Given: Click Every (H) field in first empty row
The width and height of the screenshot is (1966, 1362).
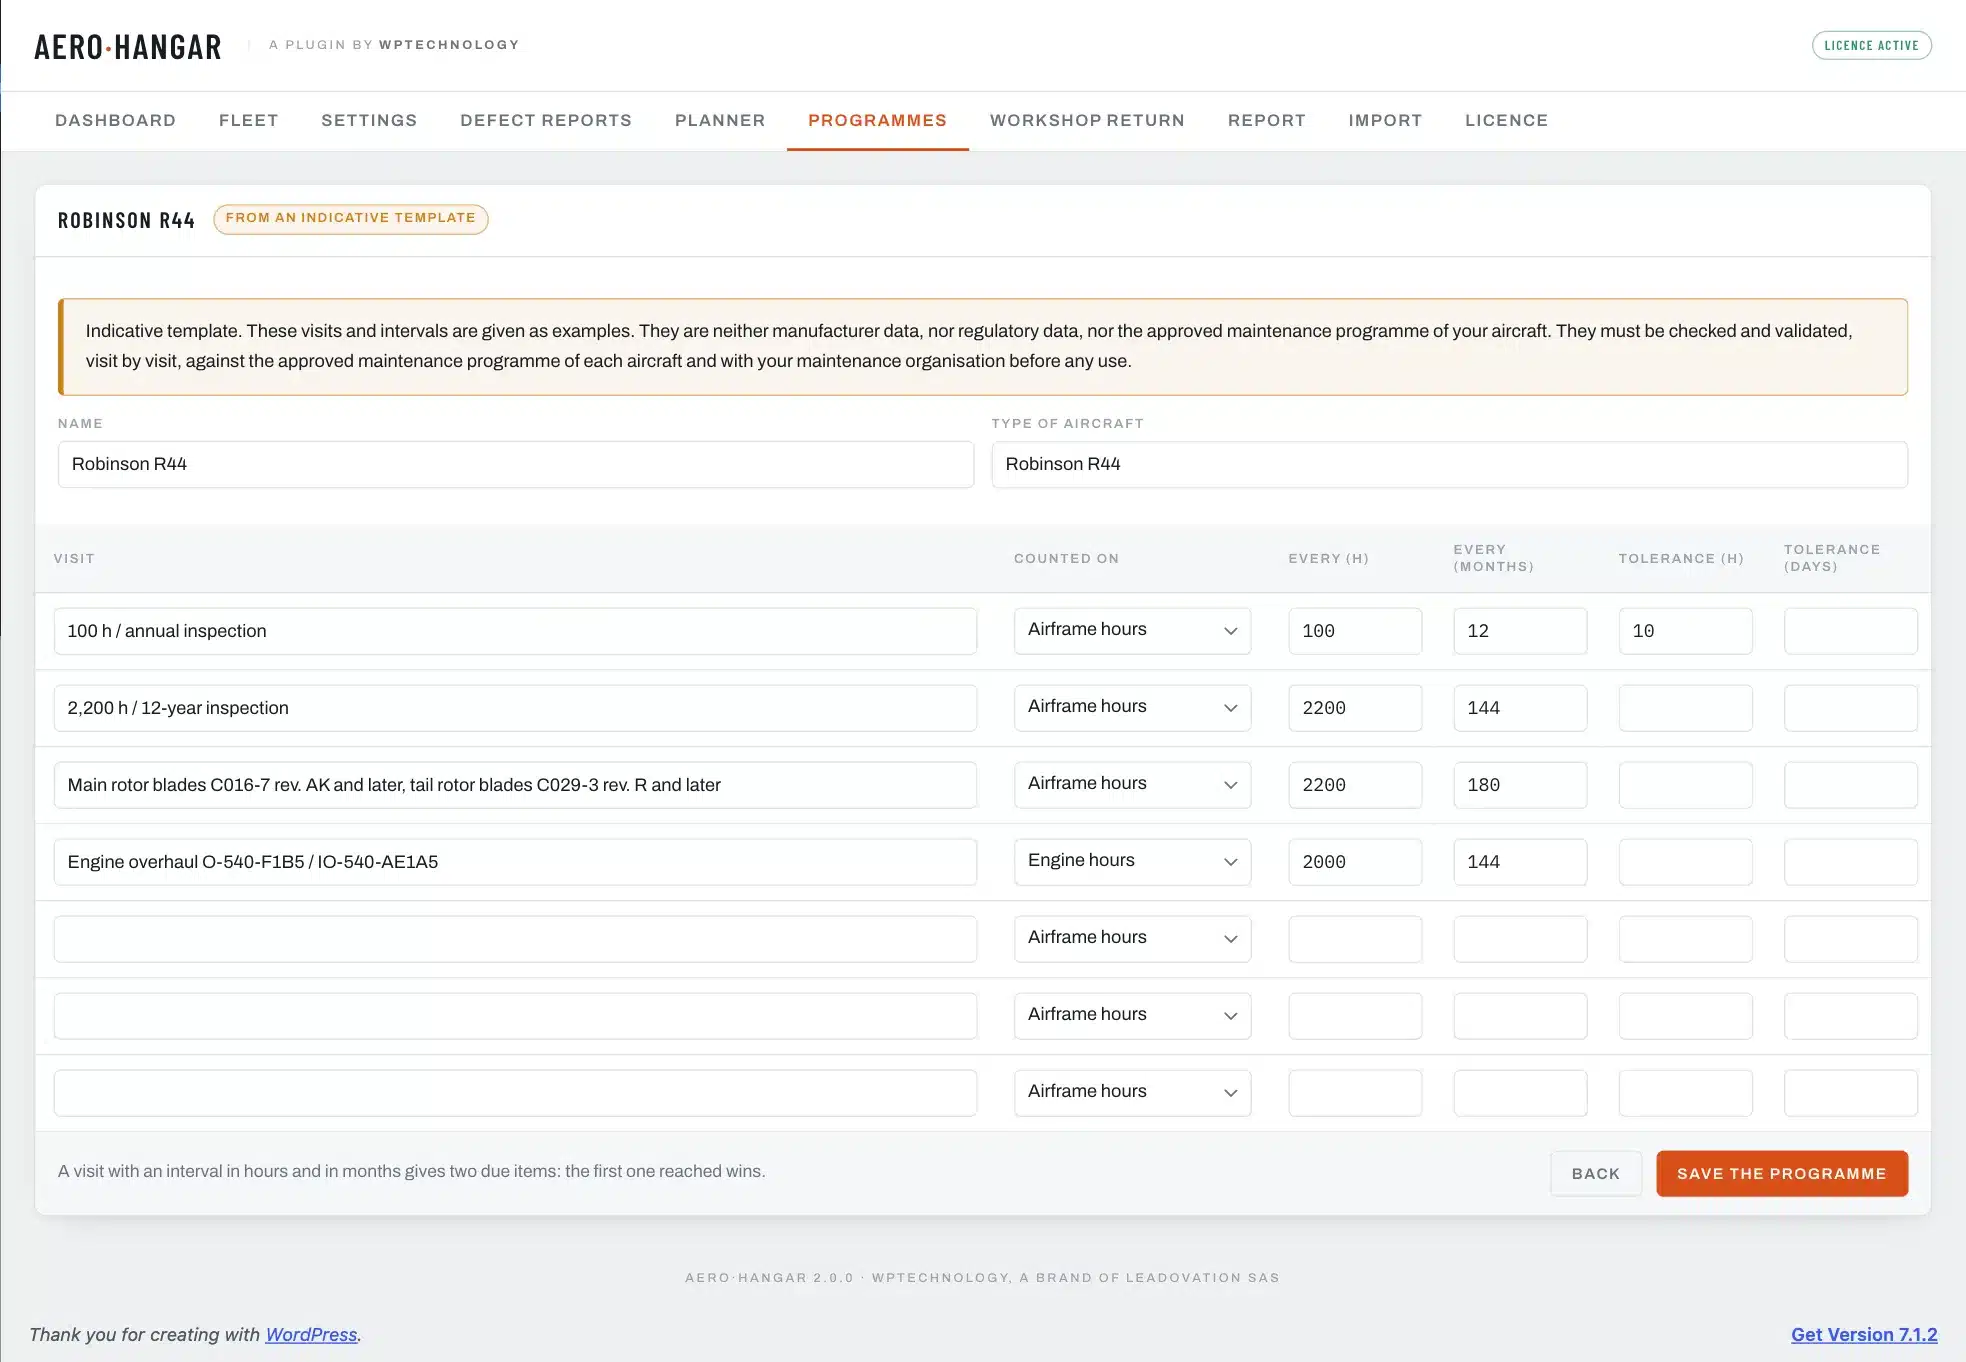Looking at the screenshot, I should click(1355, 939).
